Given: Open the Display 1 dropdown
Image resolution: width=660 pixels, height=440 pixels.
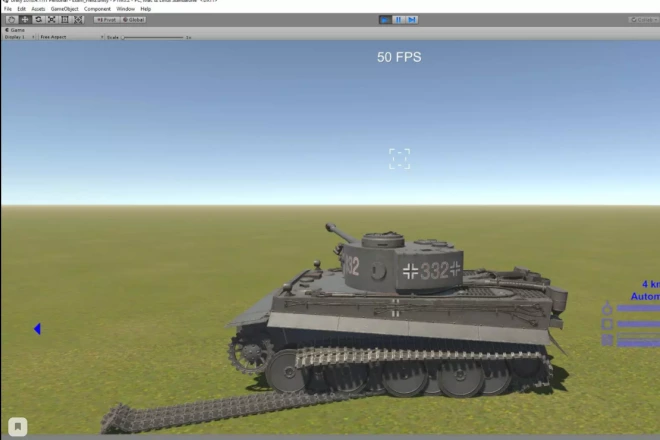Looking at the screenshot, I should pyautogui.click(x=19, y=37).
